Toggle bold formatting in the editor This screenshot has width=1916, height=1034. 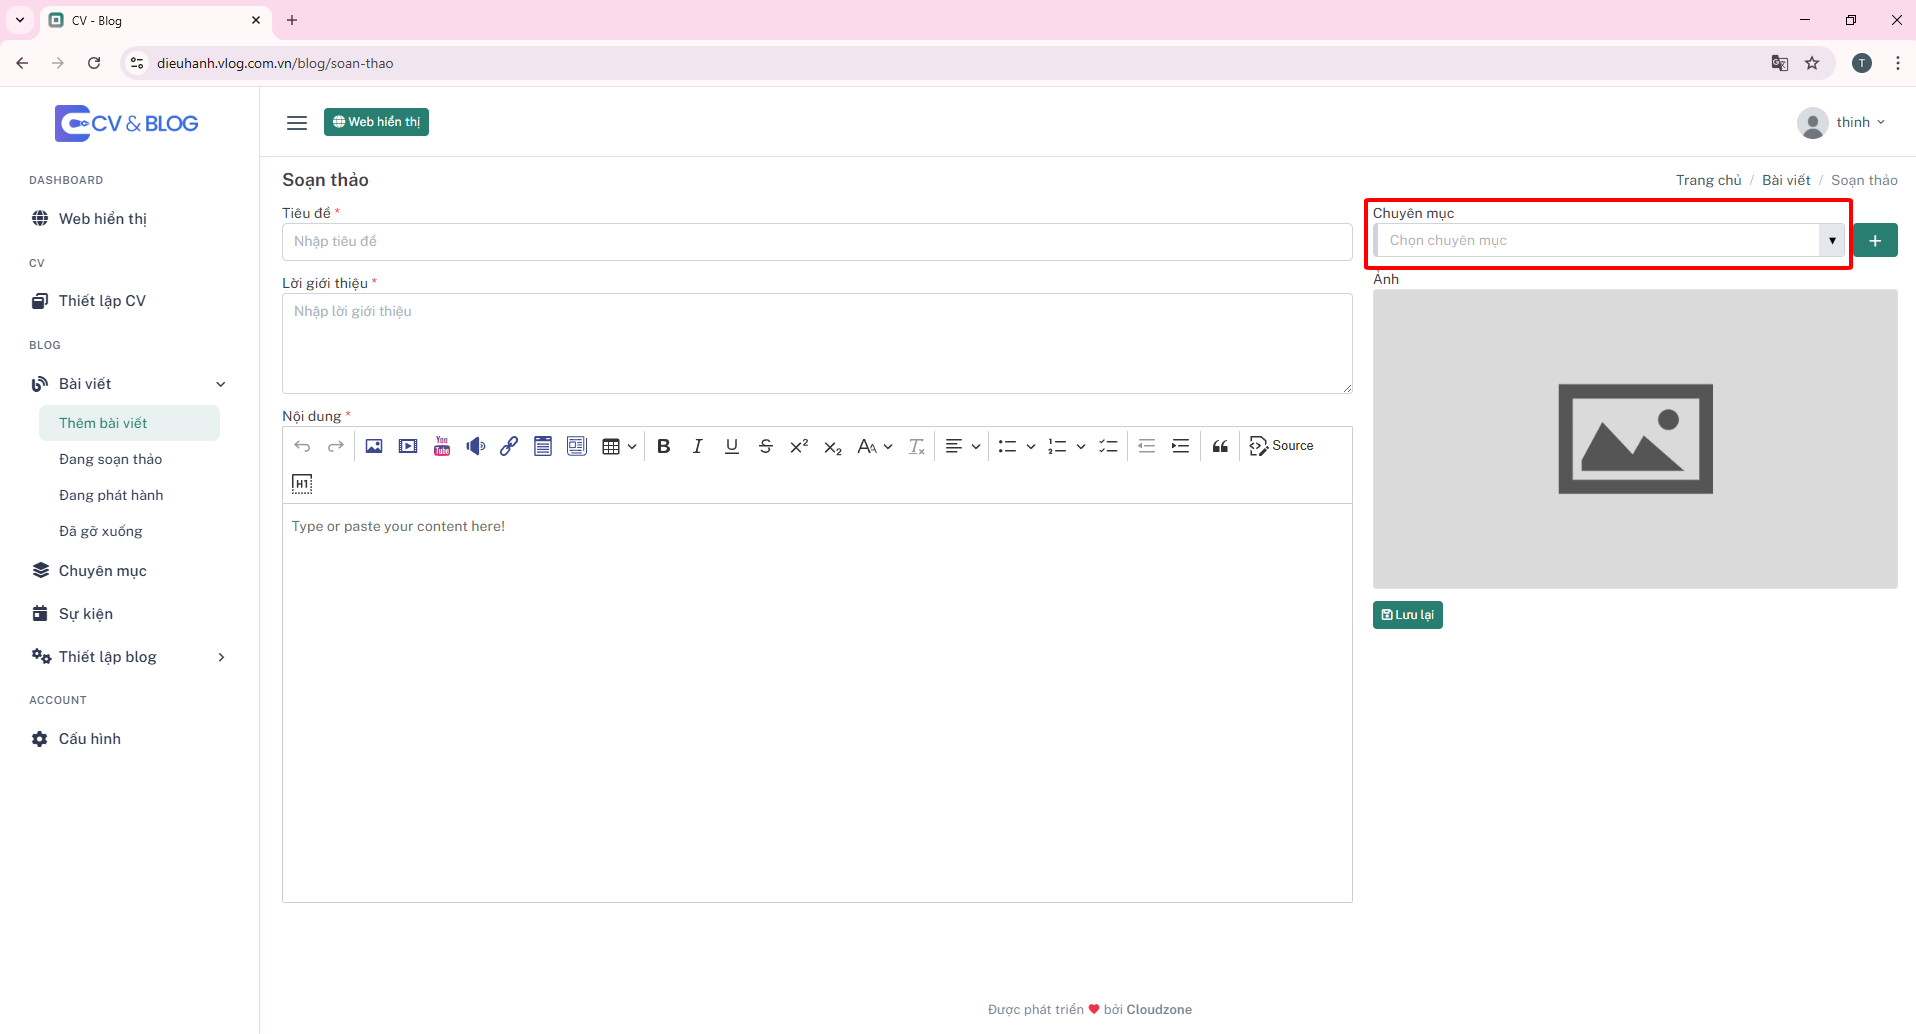tap(664, 446)
